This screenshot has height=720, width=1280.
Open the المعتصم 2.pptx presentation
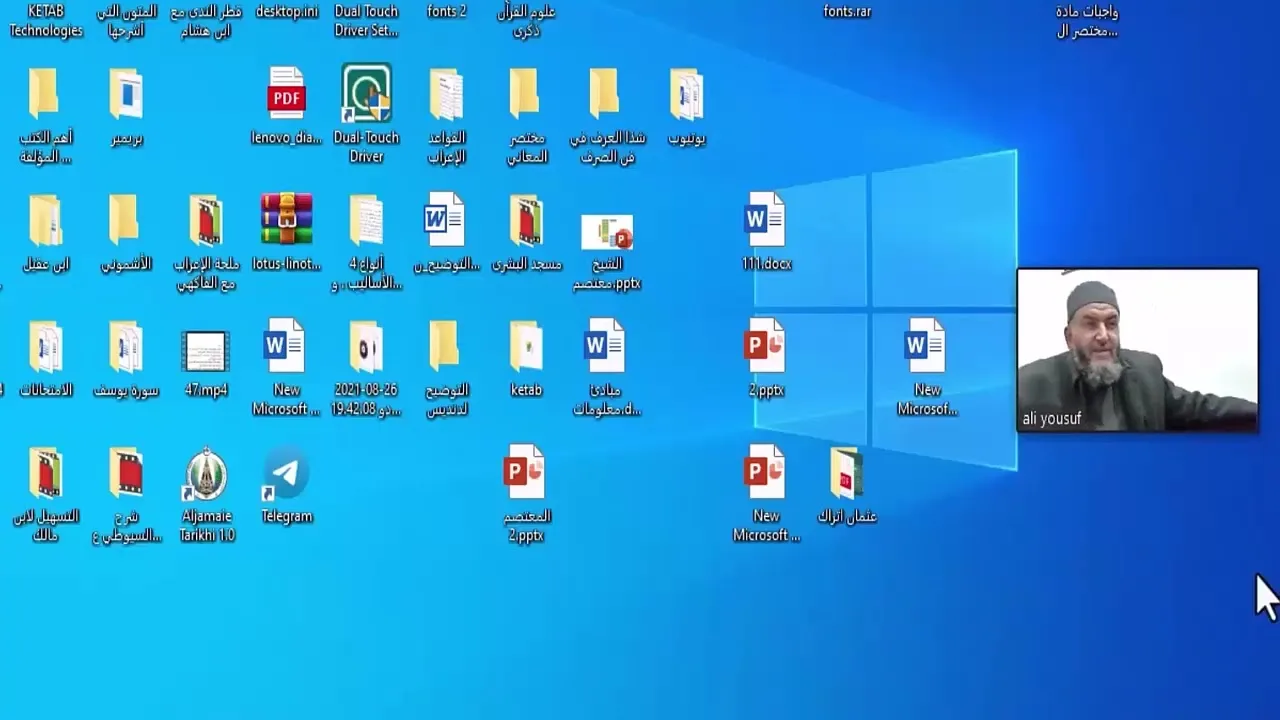pyautogui.click(x=526, y=472)
